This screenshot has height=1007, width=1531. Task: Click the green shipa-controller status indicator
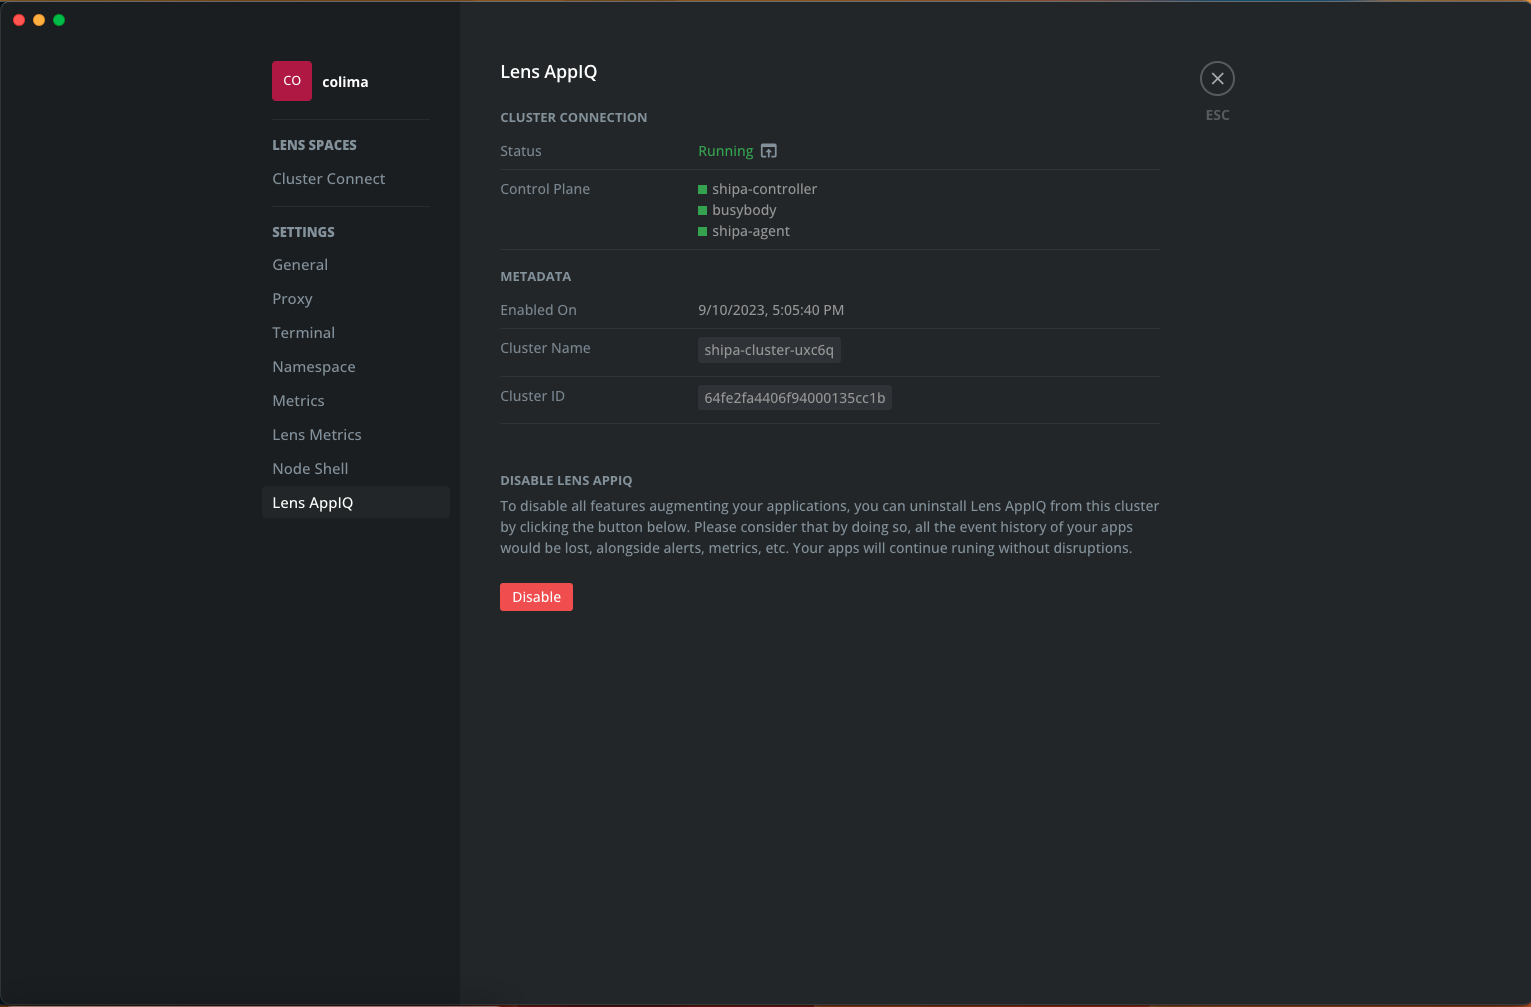(x=702, y=189)
